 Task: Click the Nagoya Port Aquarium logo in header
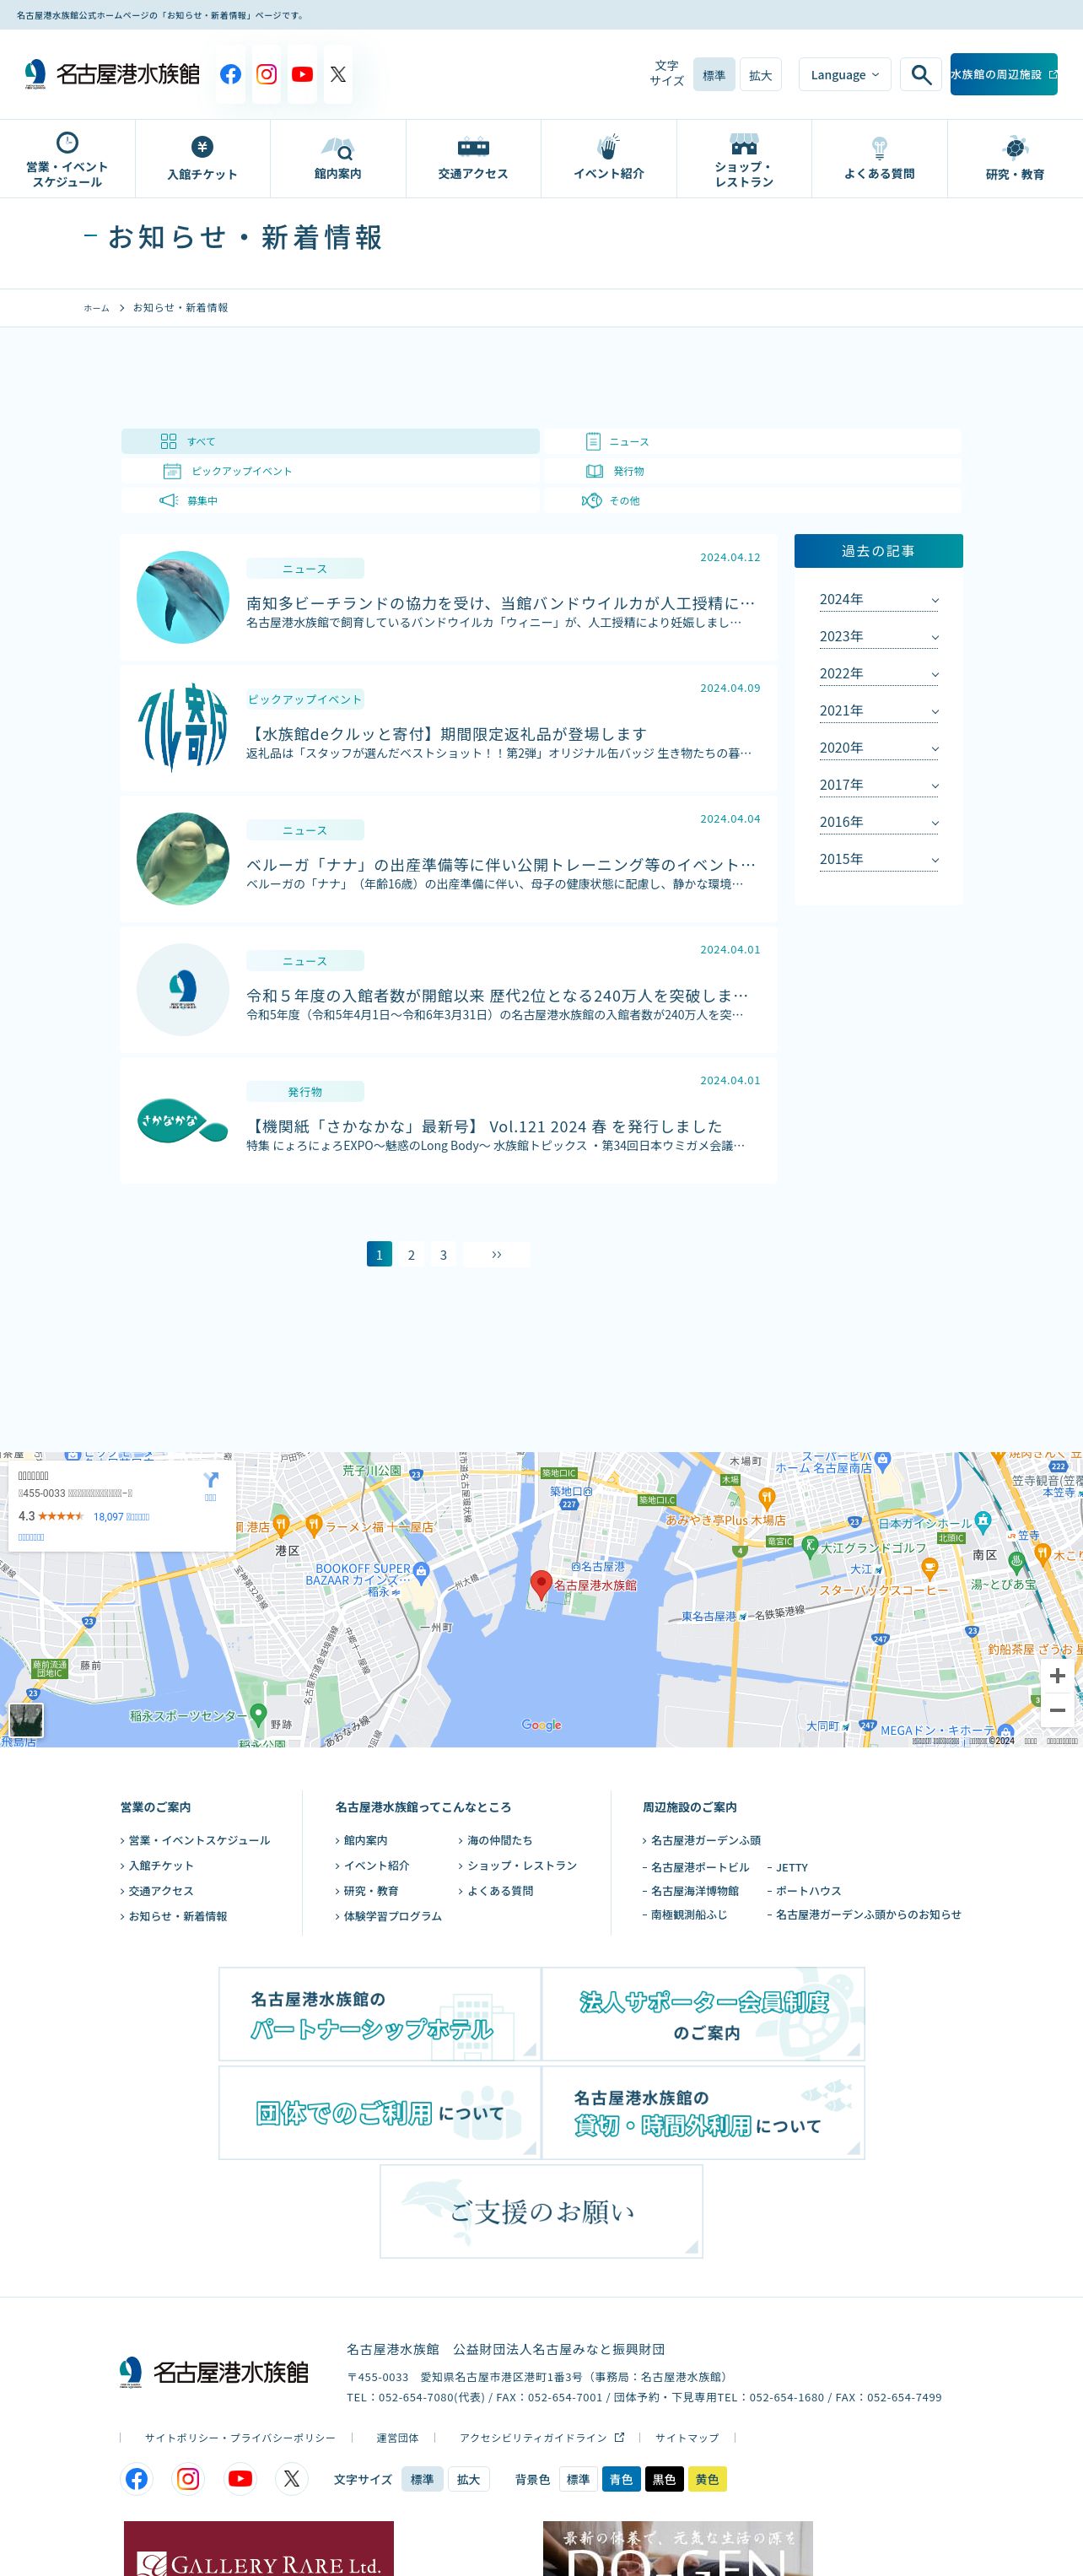[x=112, y=74]
